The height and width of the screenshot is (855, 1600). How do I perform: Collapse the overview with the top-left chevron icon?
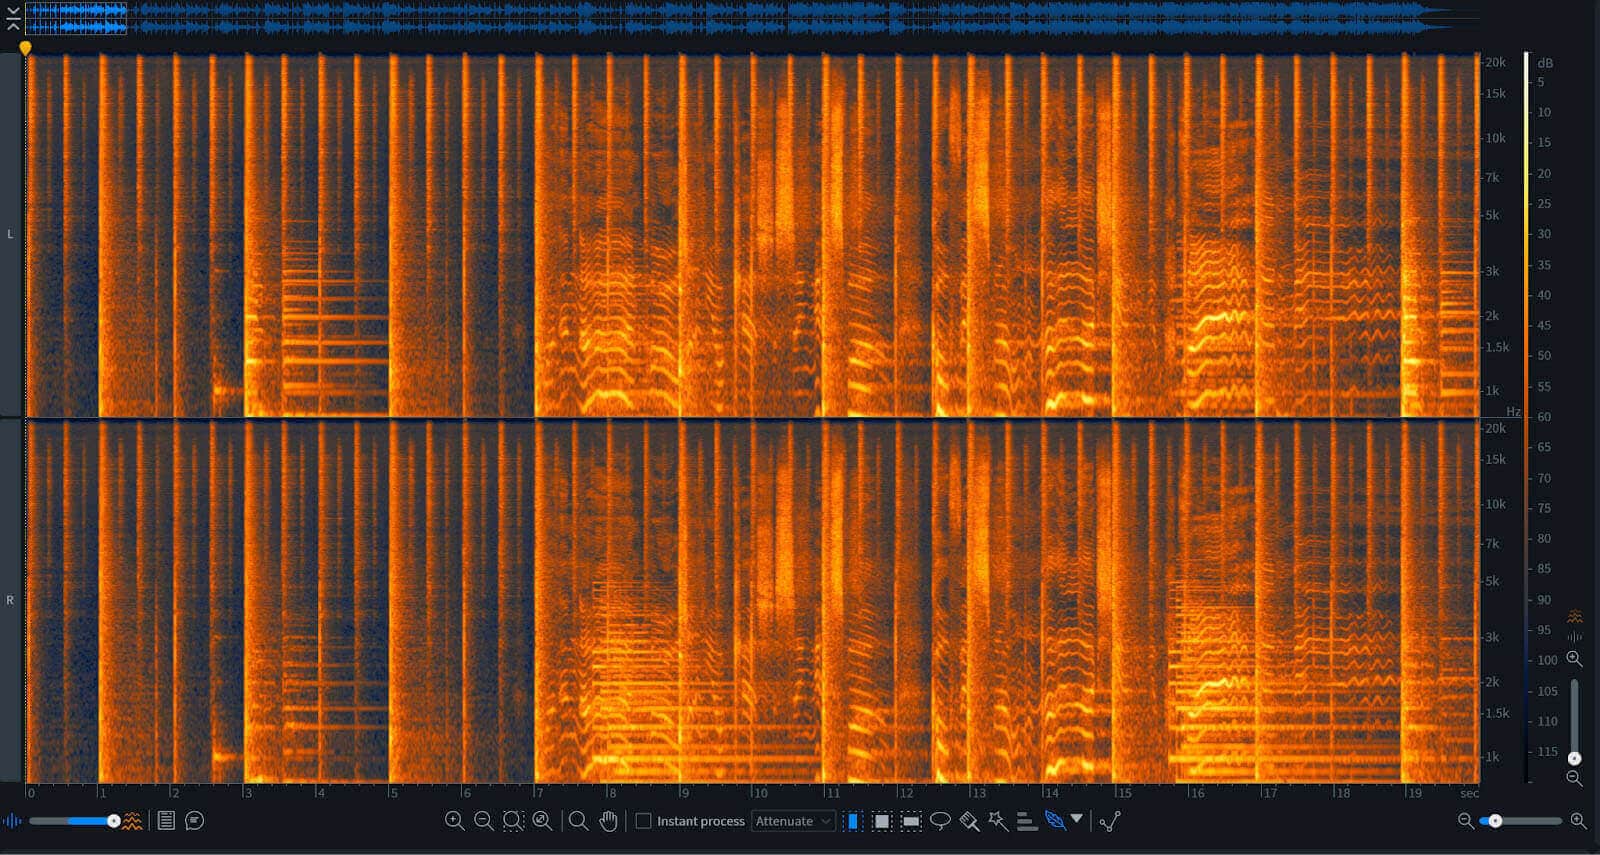pos(13,18)
